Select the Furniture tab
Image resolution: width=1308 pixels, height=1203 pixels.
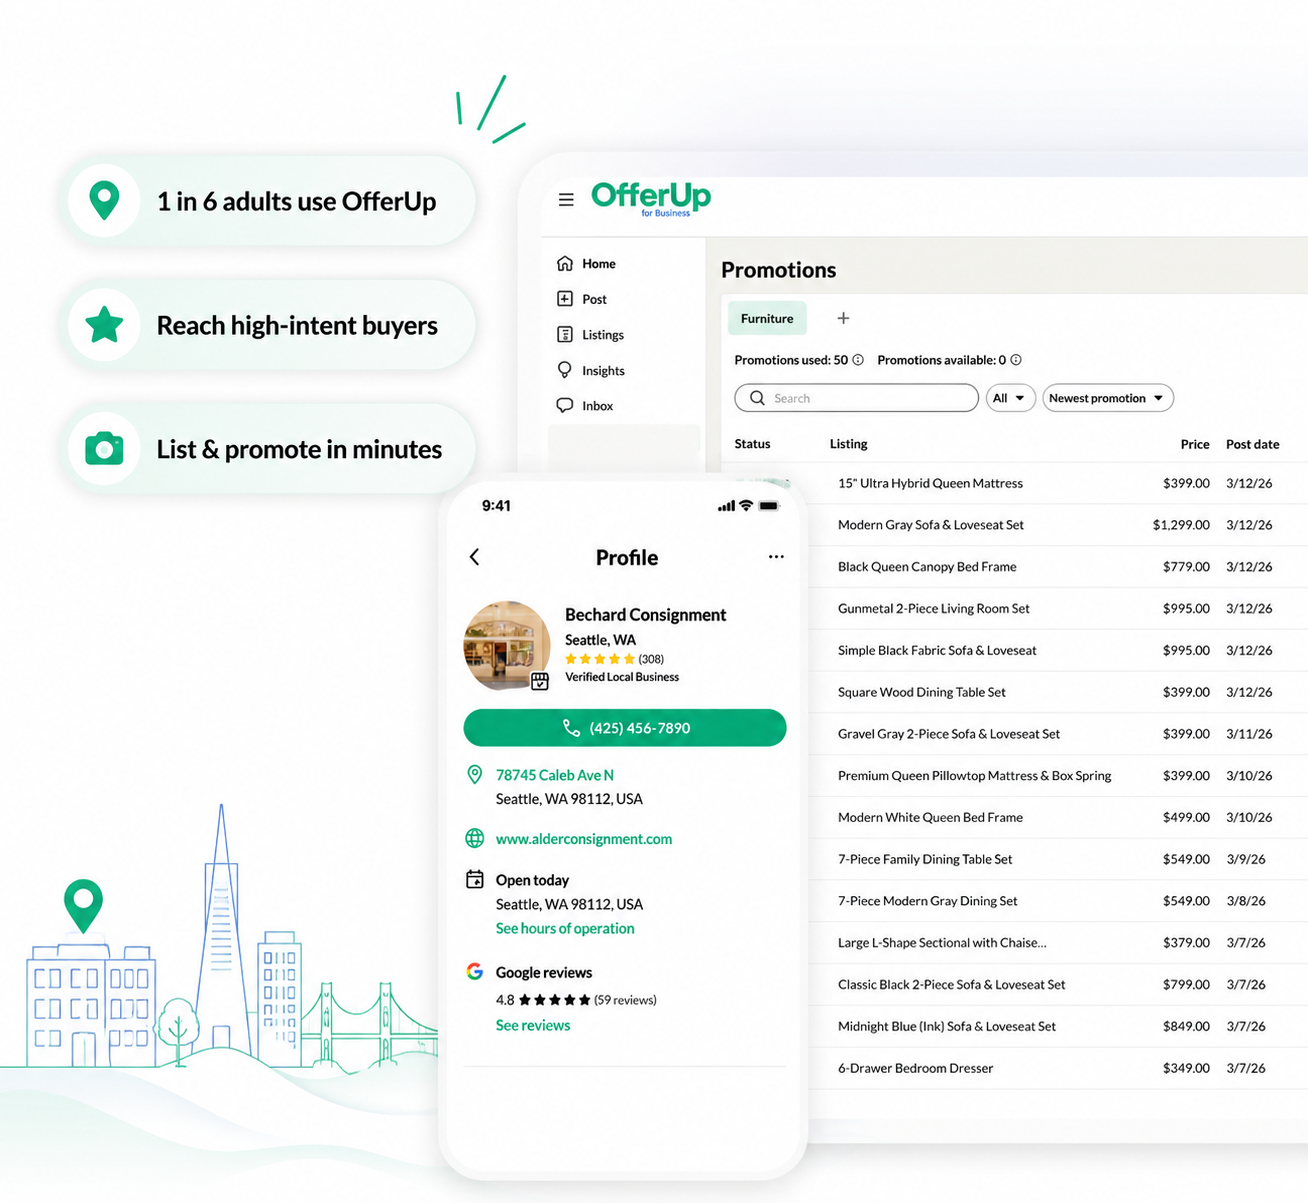pos(767,318)
